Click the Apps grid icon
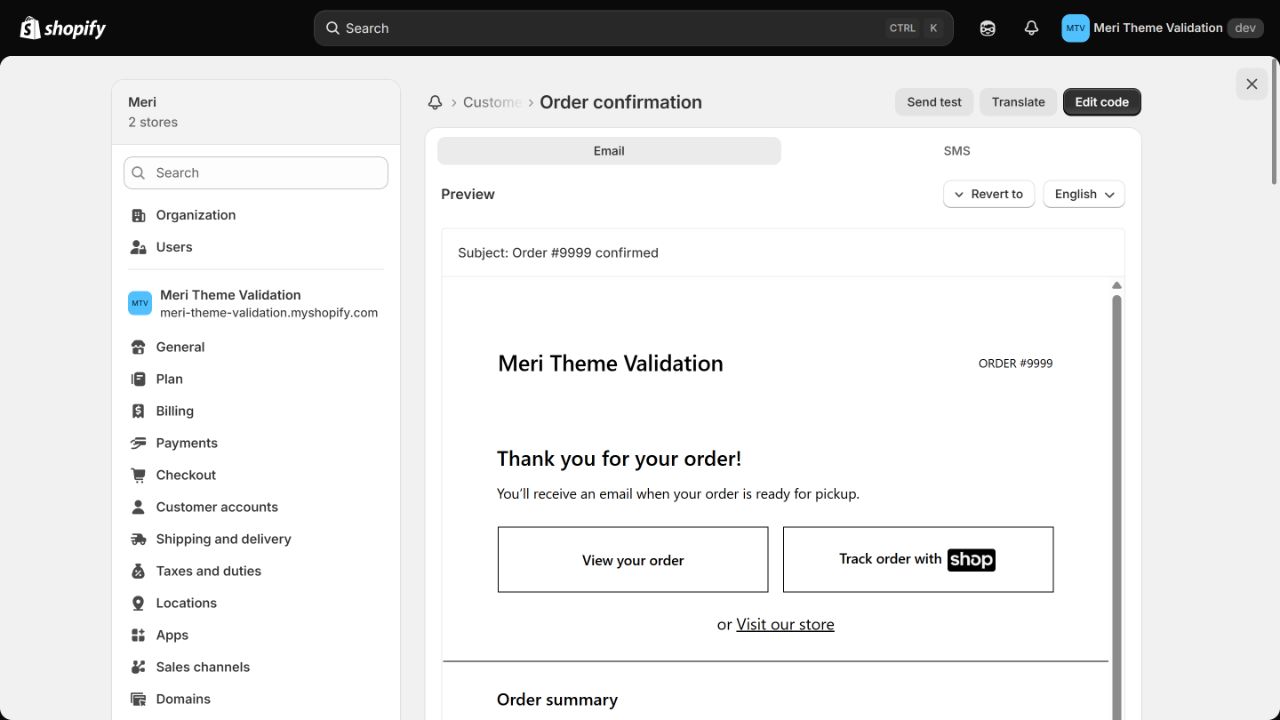This screenshot has width=1280, height=720. click(138, 635)
